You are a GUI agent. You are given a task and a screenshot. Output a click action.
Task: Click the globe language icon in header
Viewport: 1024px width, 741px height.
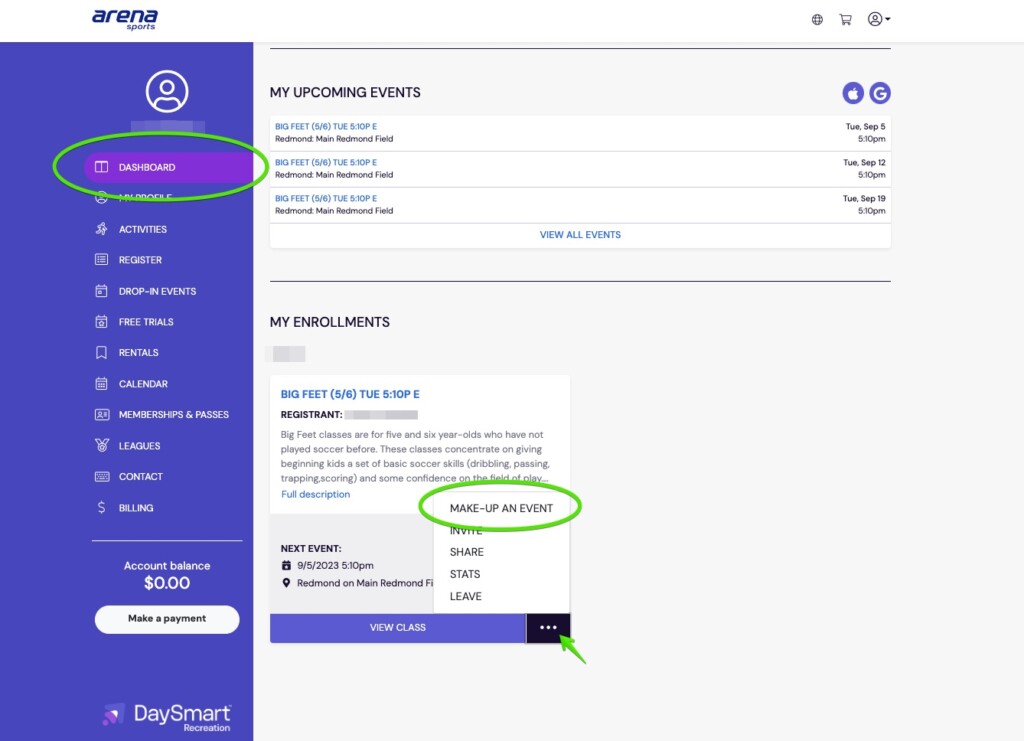(x=817, y=19)
